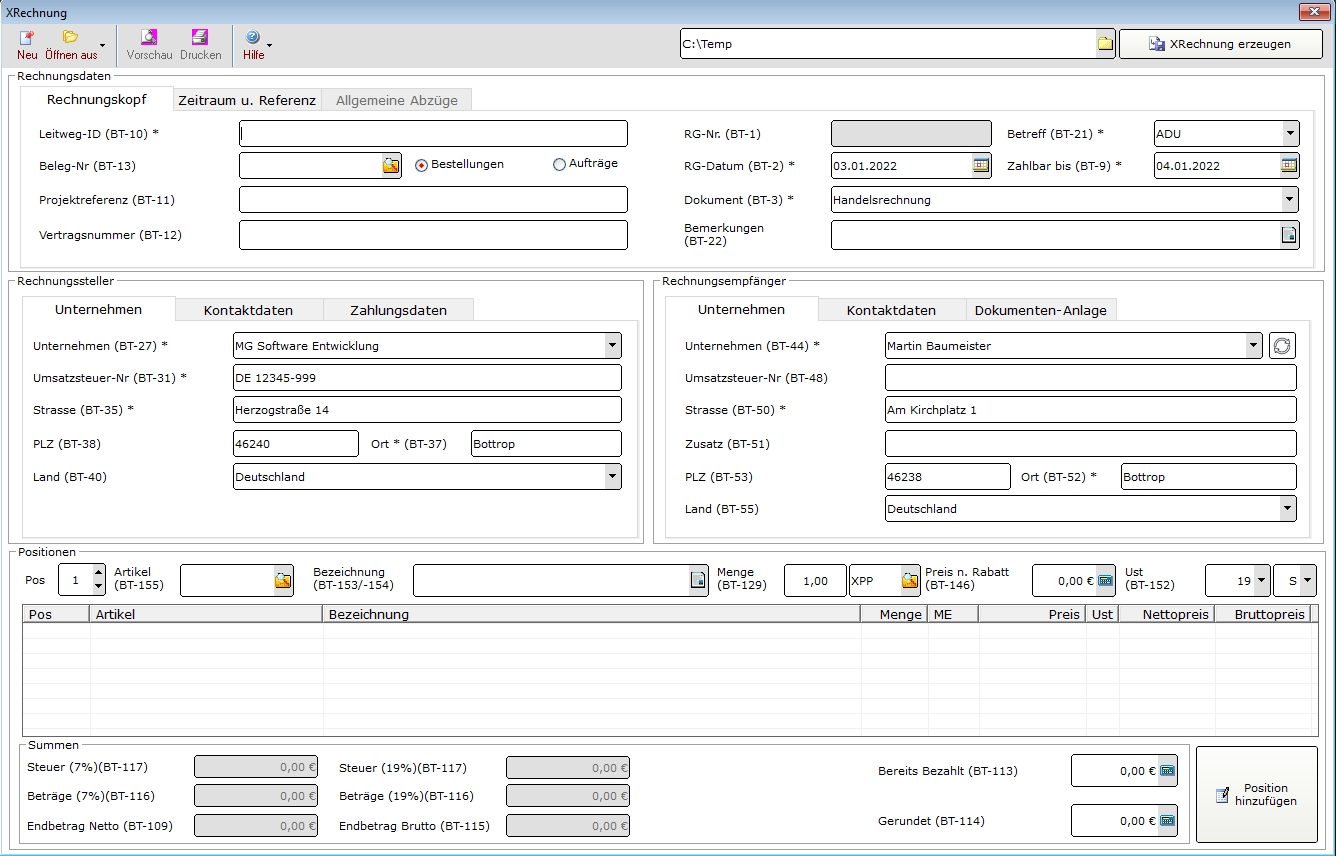Viewport: 1336px width, 856px height.
Task: Open calculator icon for Bereits Bezahlt
Action: click(x=1166, y=771)
